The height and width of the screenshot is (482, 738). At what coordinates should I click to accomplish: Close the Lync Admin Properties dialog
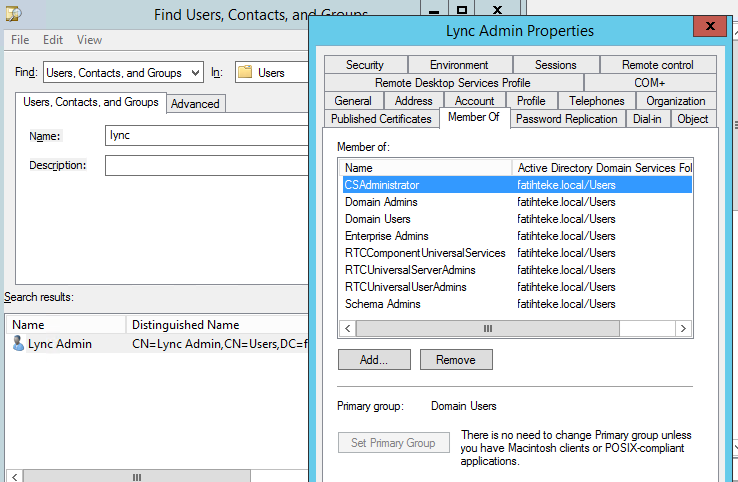click(710, 26)
